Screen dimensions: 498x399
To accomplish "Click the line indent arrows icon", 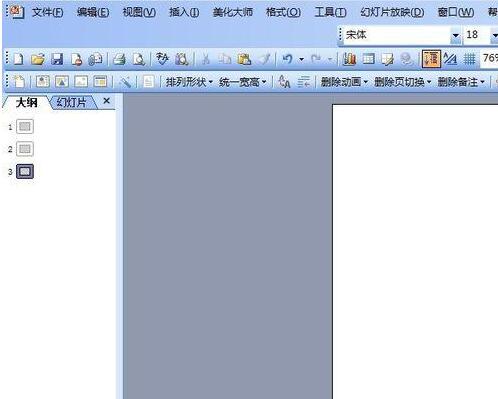I will coord(304,82).
